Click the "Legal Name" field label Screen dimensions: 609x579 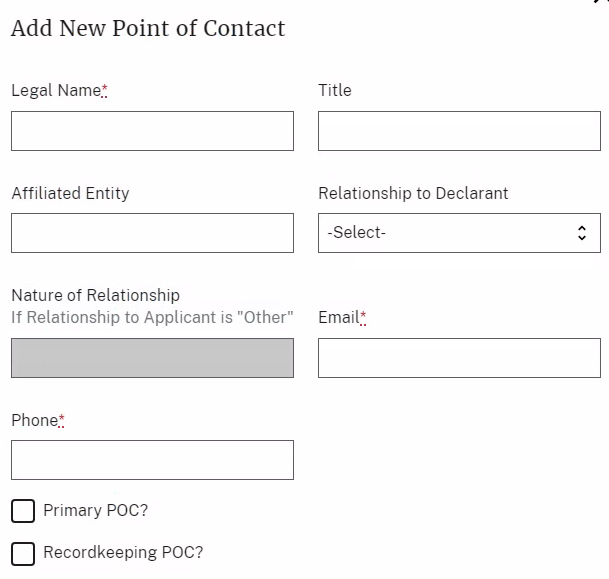[56, 91]
